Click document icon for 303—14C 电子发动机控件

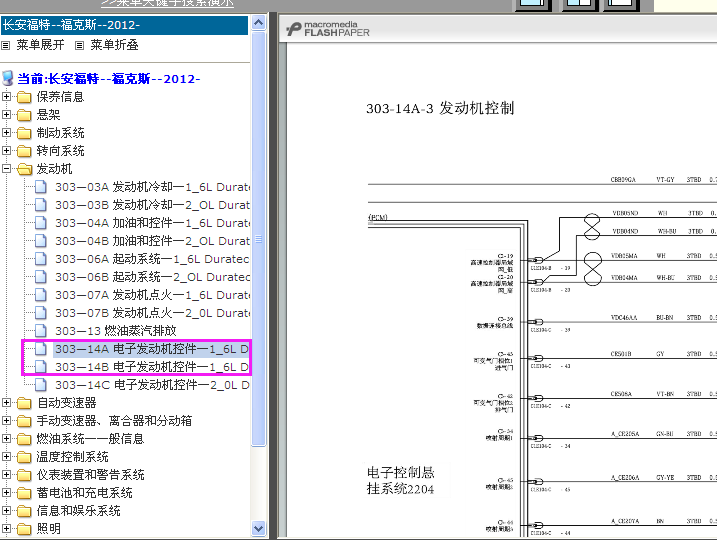(x=41, y=385)
